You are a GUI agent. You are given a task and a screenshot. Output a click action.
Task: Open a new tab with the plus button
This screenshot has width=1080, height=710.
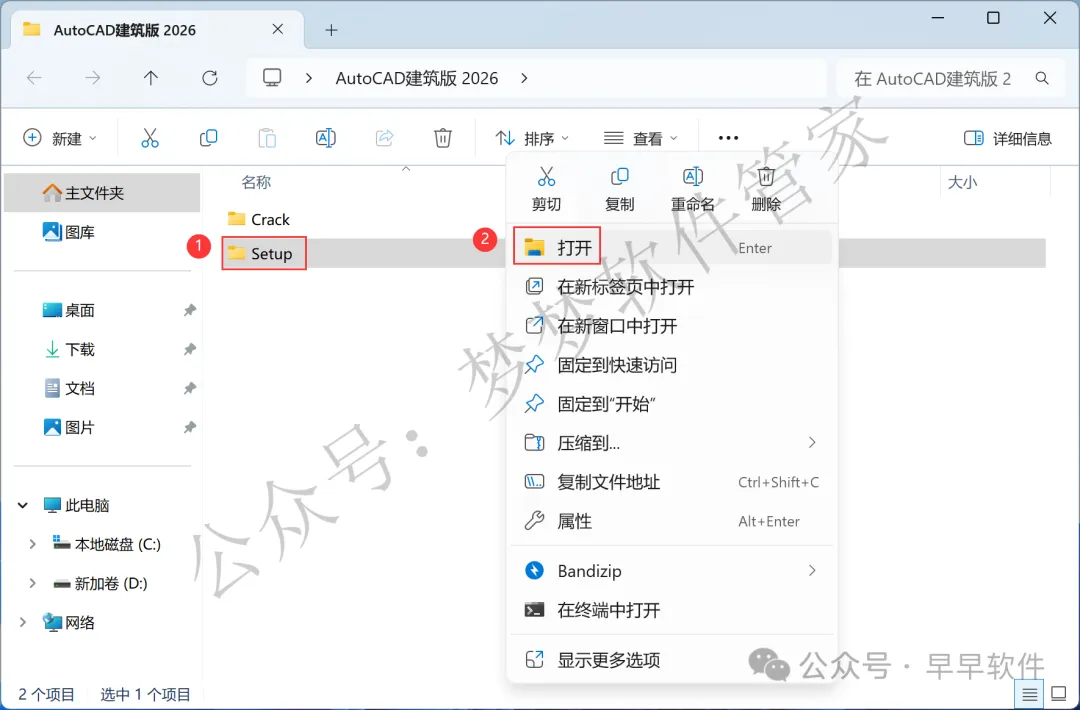pyautogui.click(x=331, y=30)
